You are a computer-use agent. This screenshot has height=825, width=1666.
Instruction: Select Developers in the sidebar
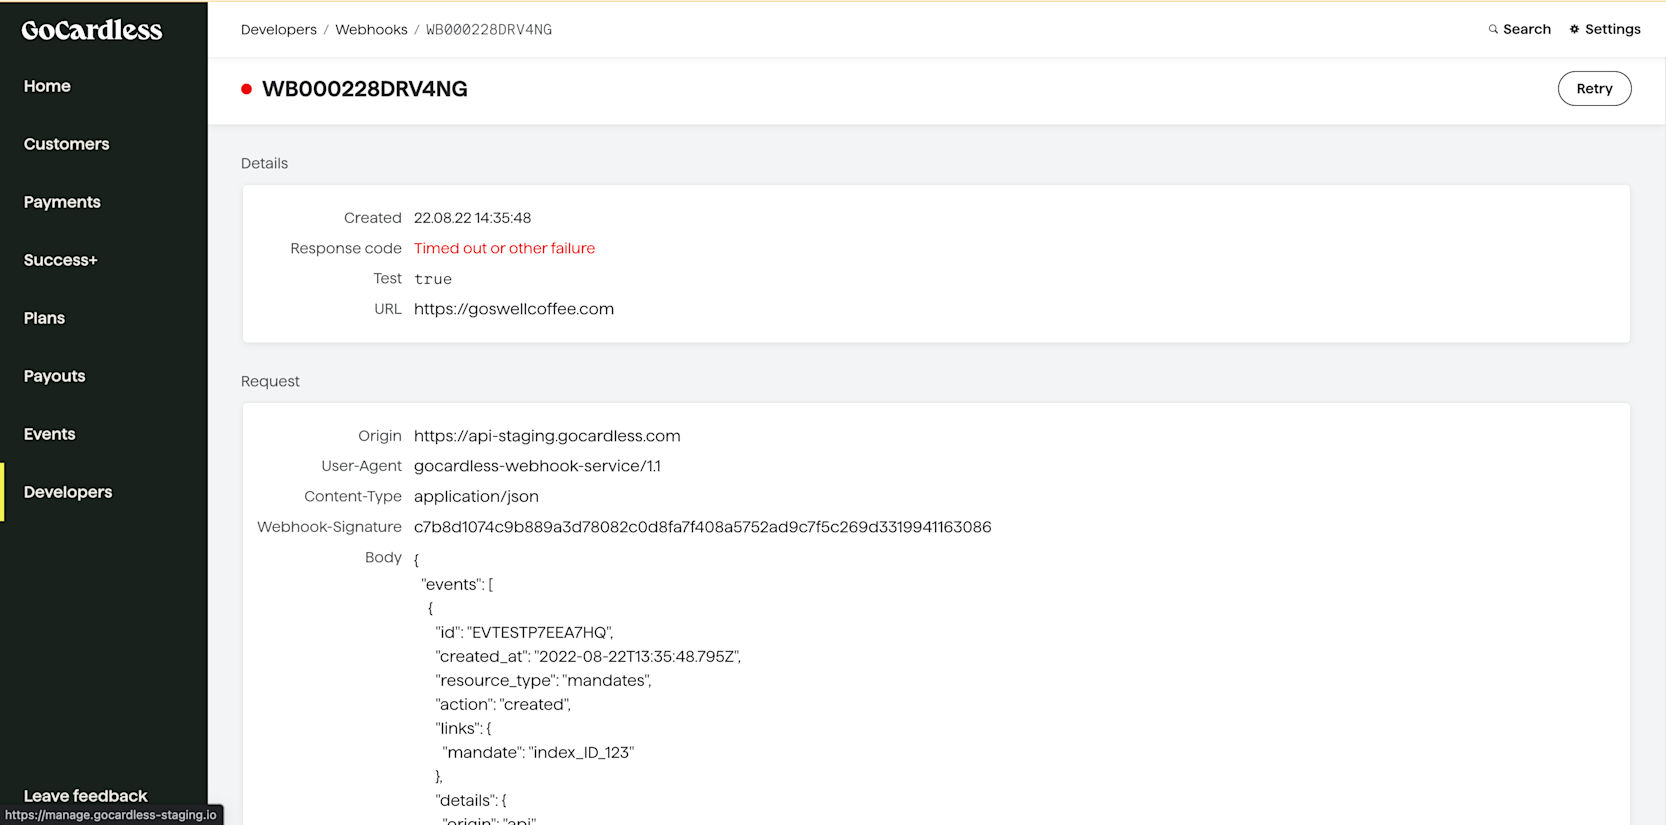(x=68, y=492)
